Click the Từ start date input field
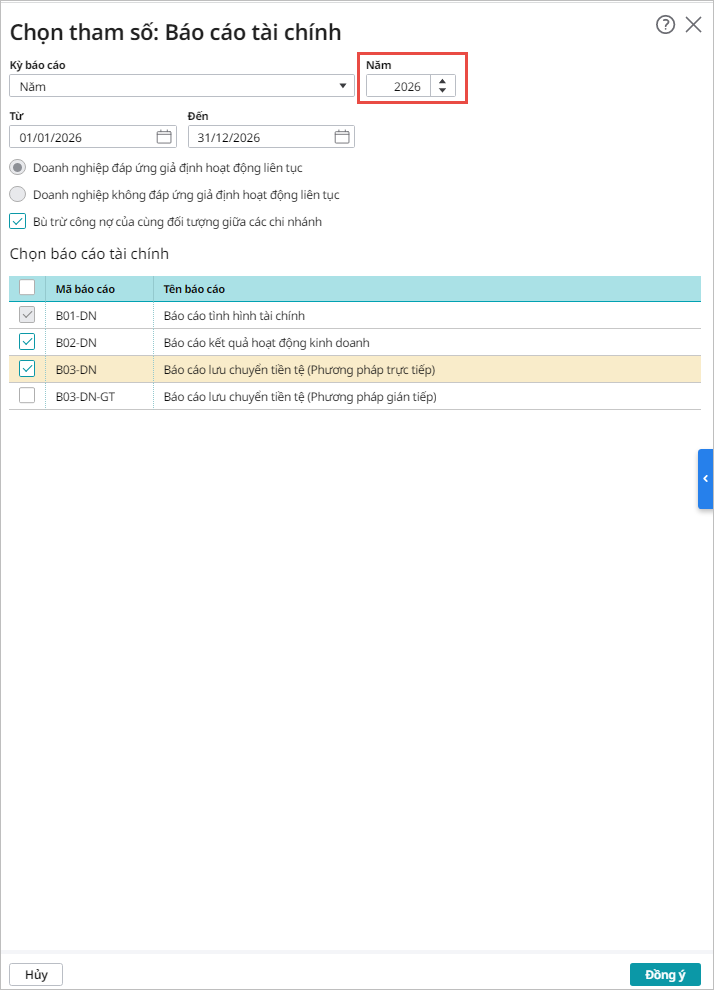 85,137
